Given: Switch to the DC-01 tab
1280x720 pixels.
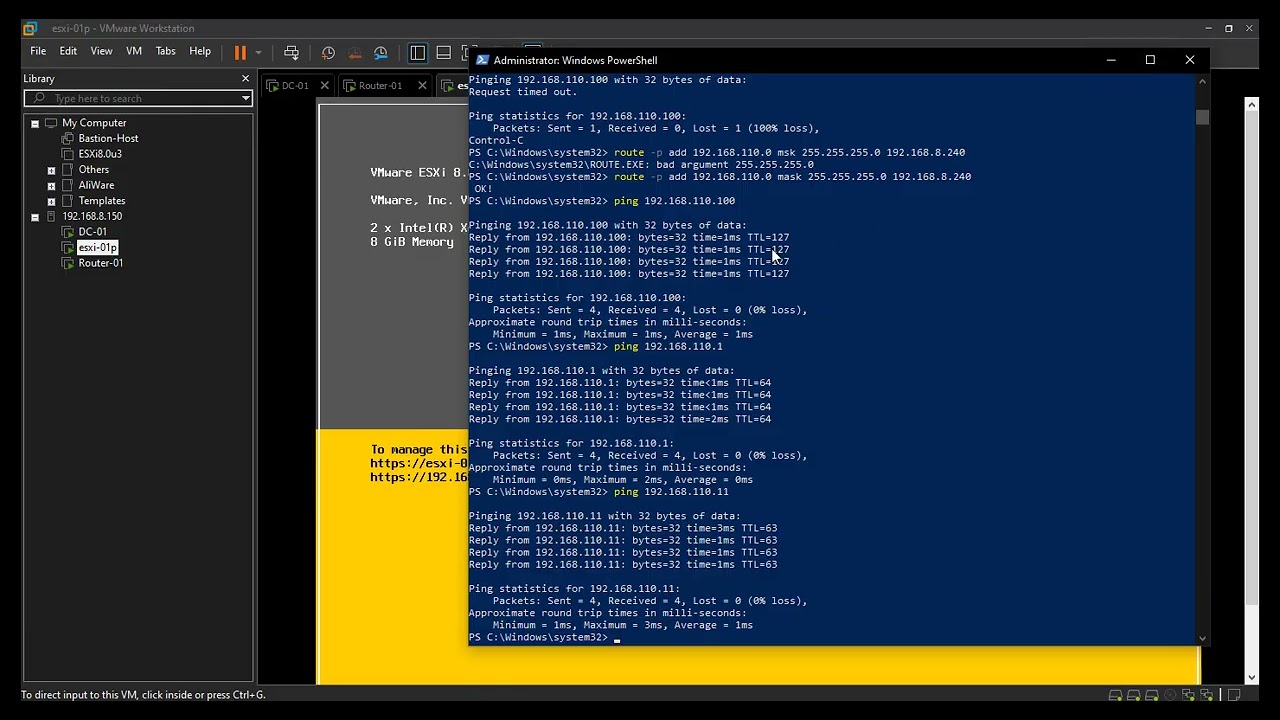Looking at the screenshot, I should (x=295, y=85).
